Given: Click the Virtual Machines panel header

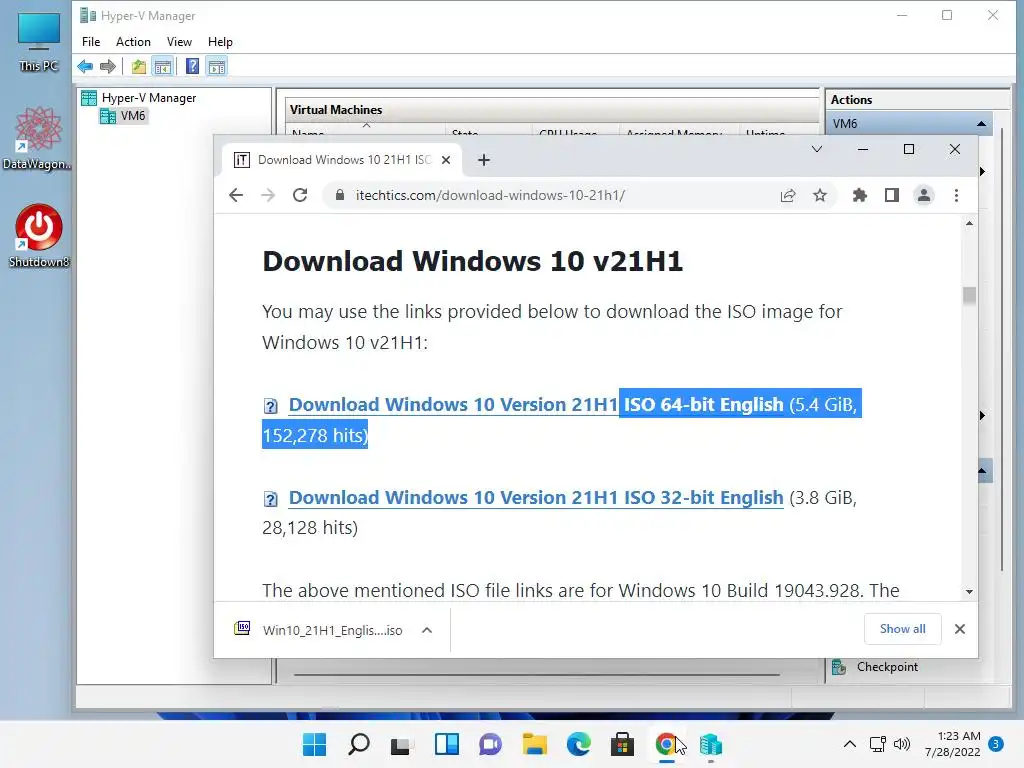Looking at the screenshot, I should (x=552, y=110).
